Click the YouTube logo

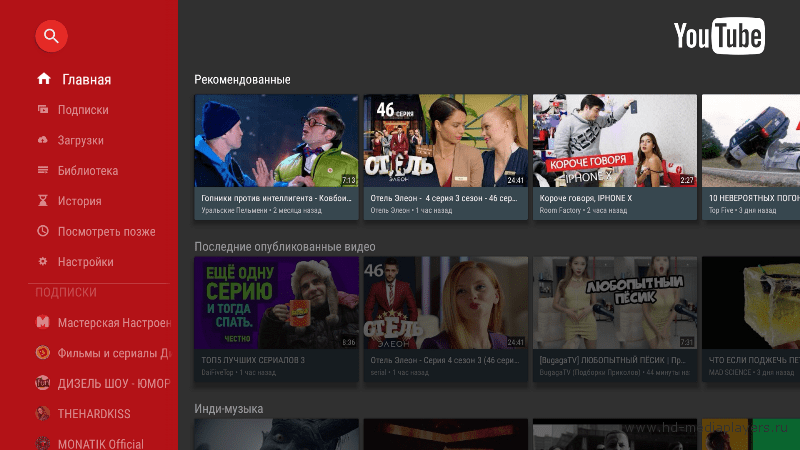(x=719, y=36)
